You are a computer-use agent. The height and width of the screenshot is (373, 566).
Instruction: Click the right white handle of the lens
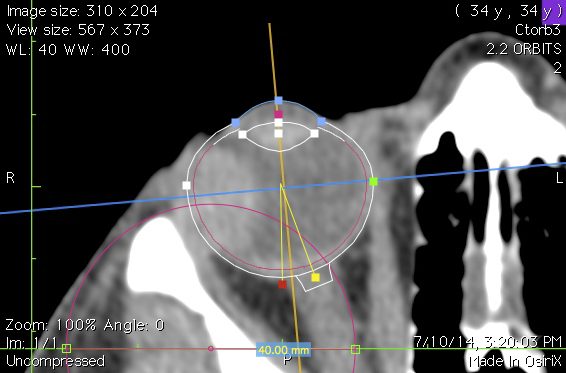tap(314, 133)
